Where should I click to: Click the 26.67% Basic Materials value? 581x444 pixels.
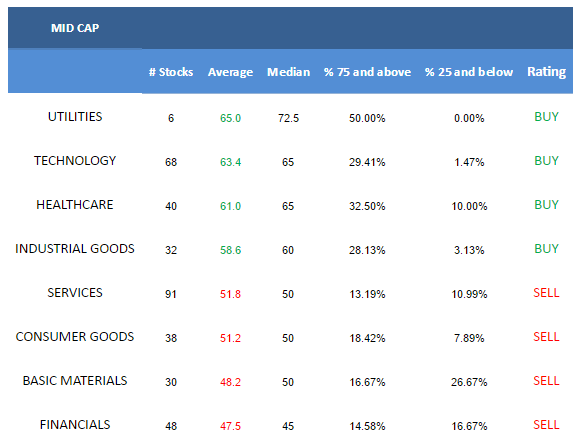pyautogui.click(x=469, y=382)
